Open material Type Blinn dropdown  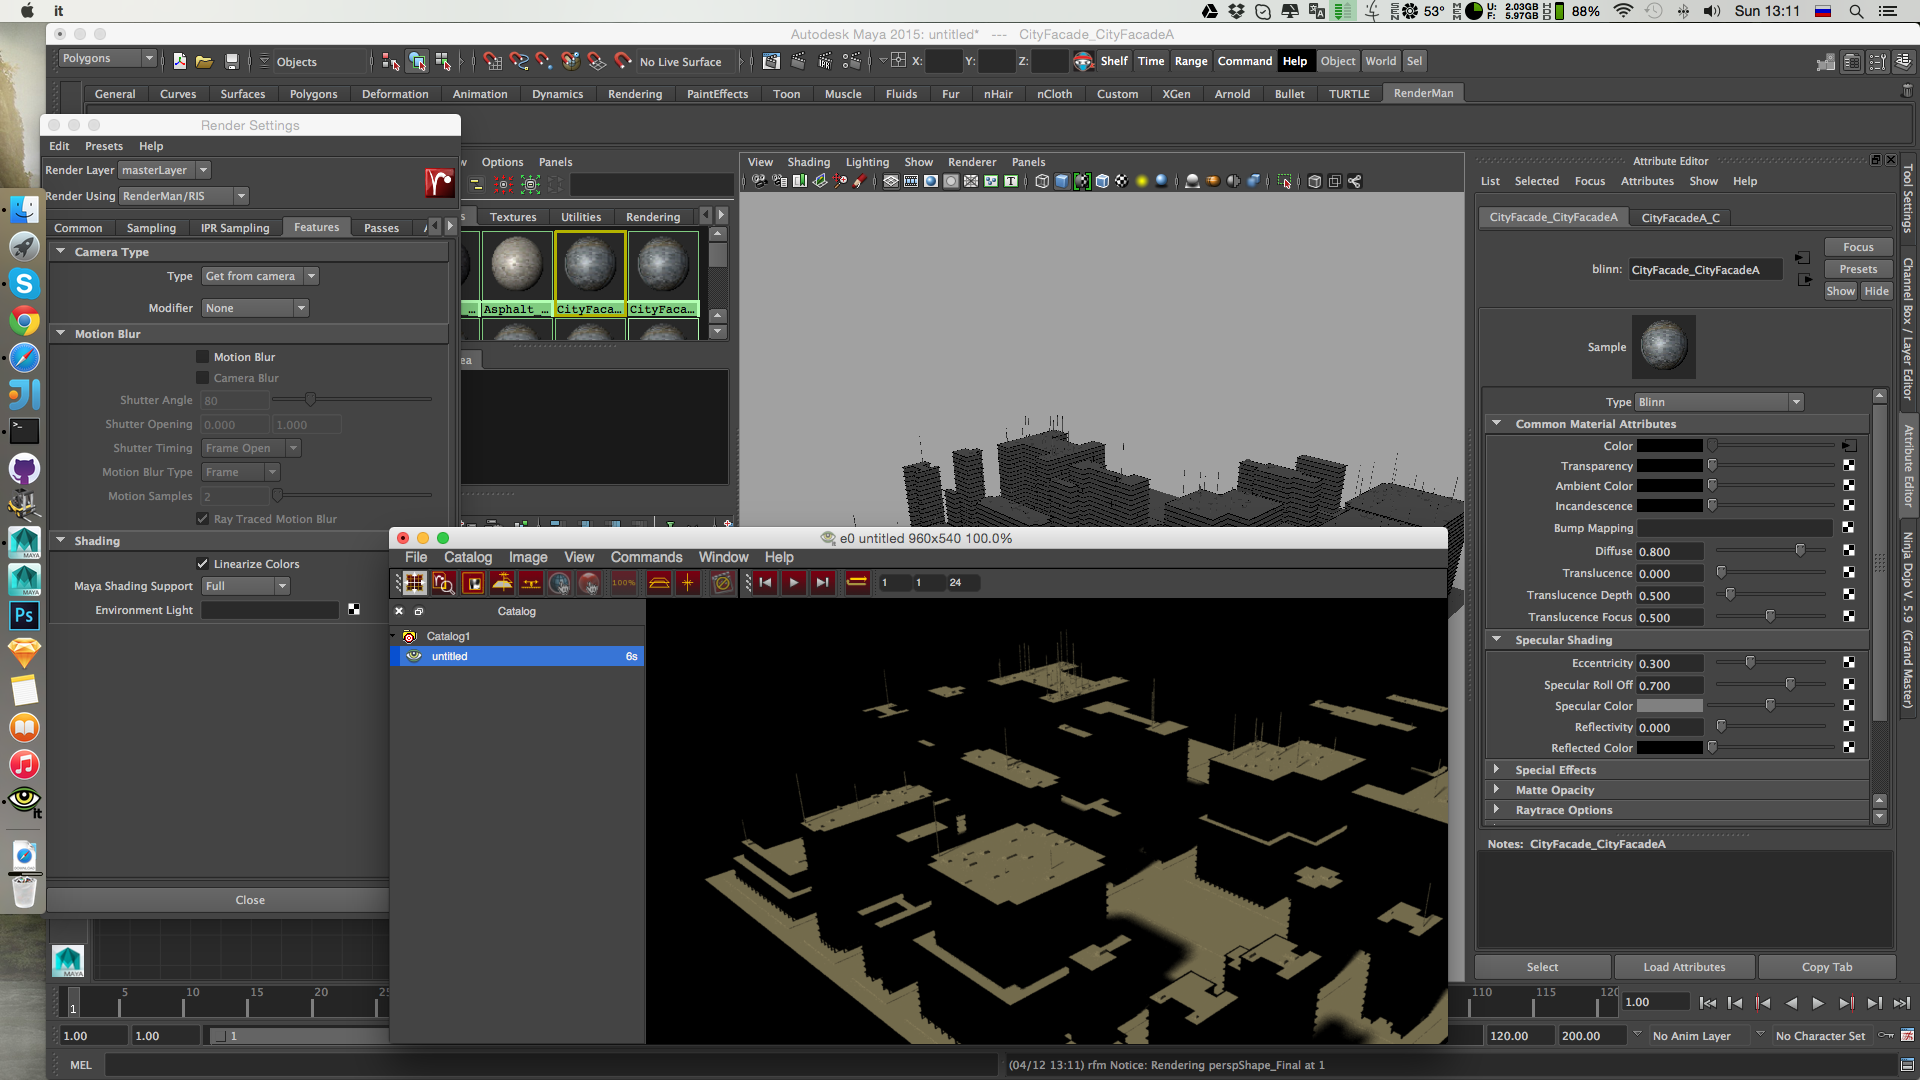[1719, 402]
